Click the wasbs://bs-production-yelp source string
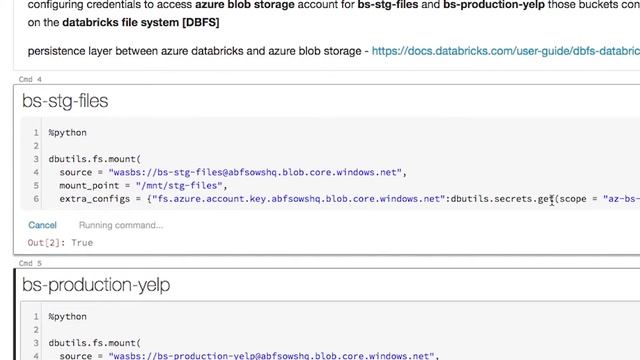 click(x=271, y=356)
